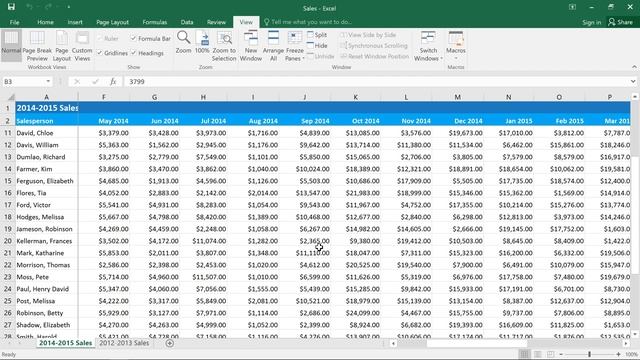Screen dimensions: 640x360
Task: Click Zoom to Selection
Action: click(224, 45)
